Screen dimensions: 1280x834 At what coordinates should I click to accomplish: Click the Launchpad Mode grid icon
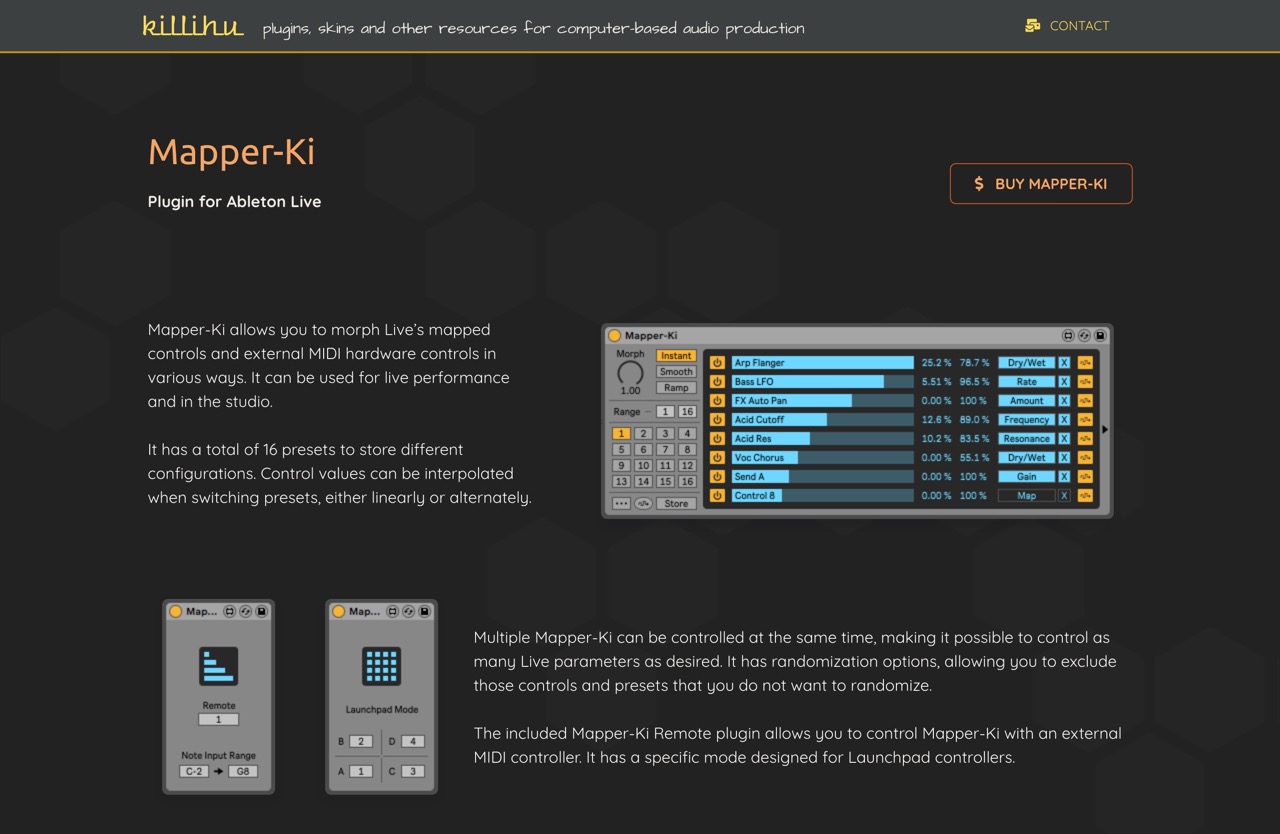point(381,666)
